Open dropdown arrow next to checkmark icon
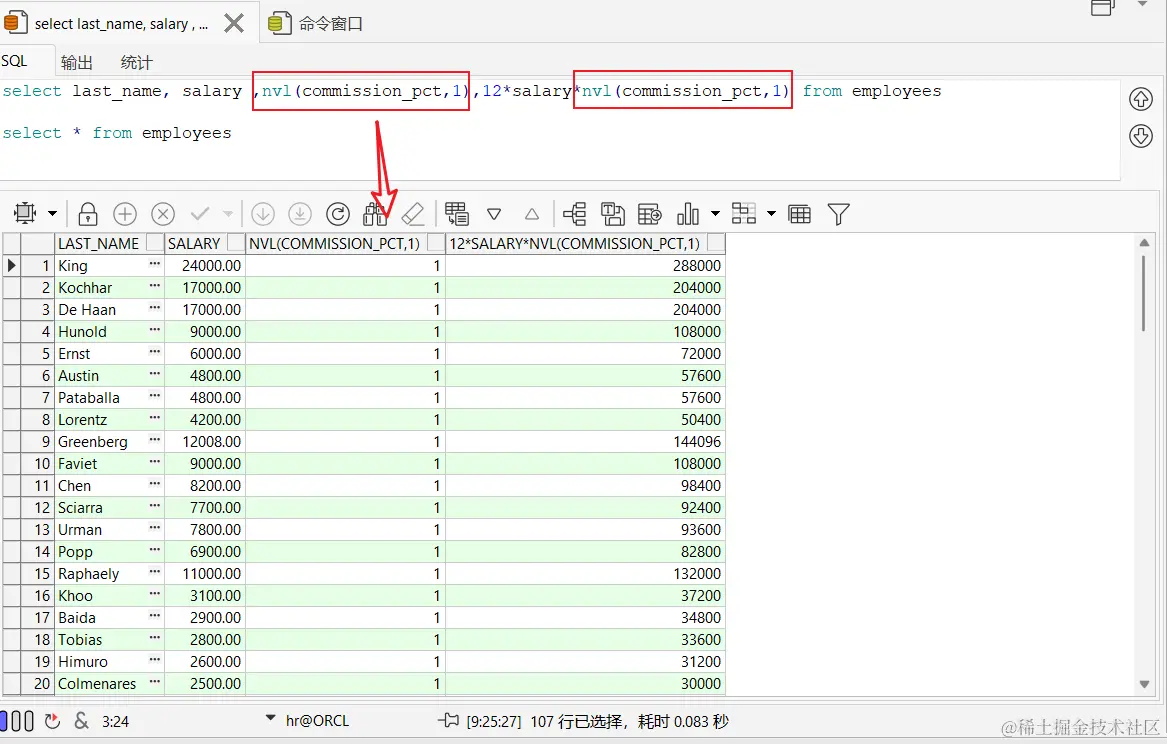 tap(228, 214)
